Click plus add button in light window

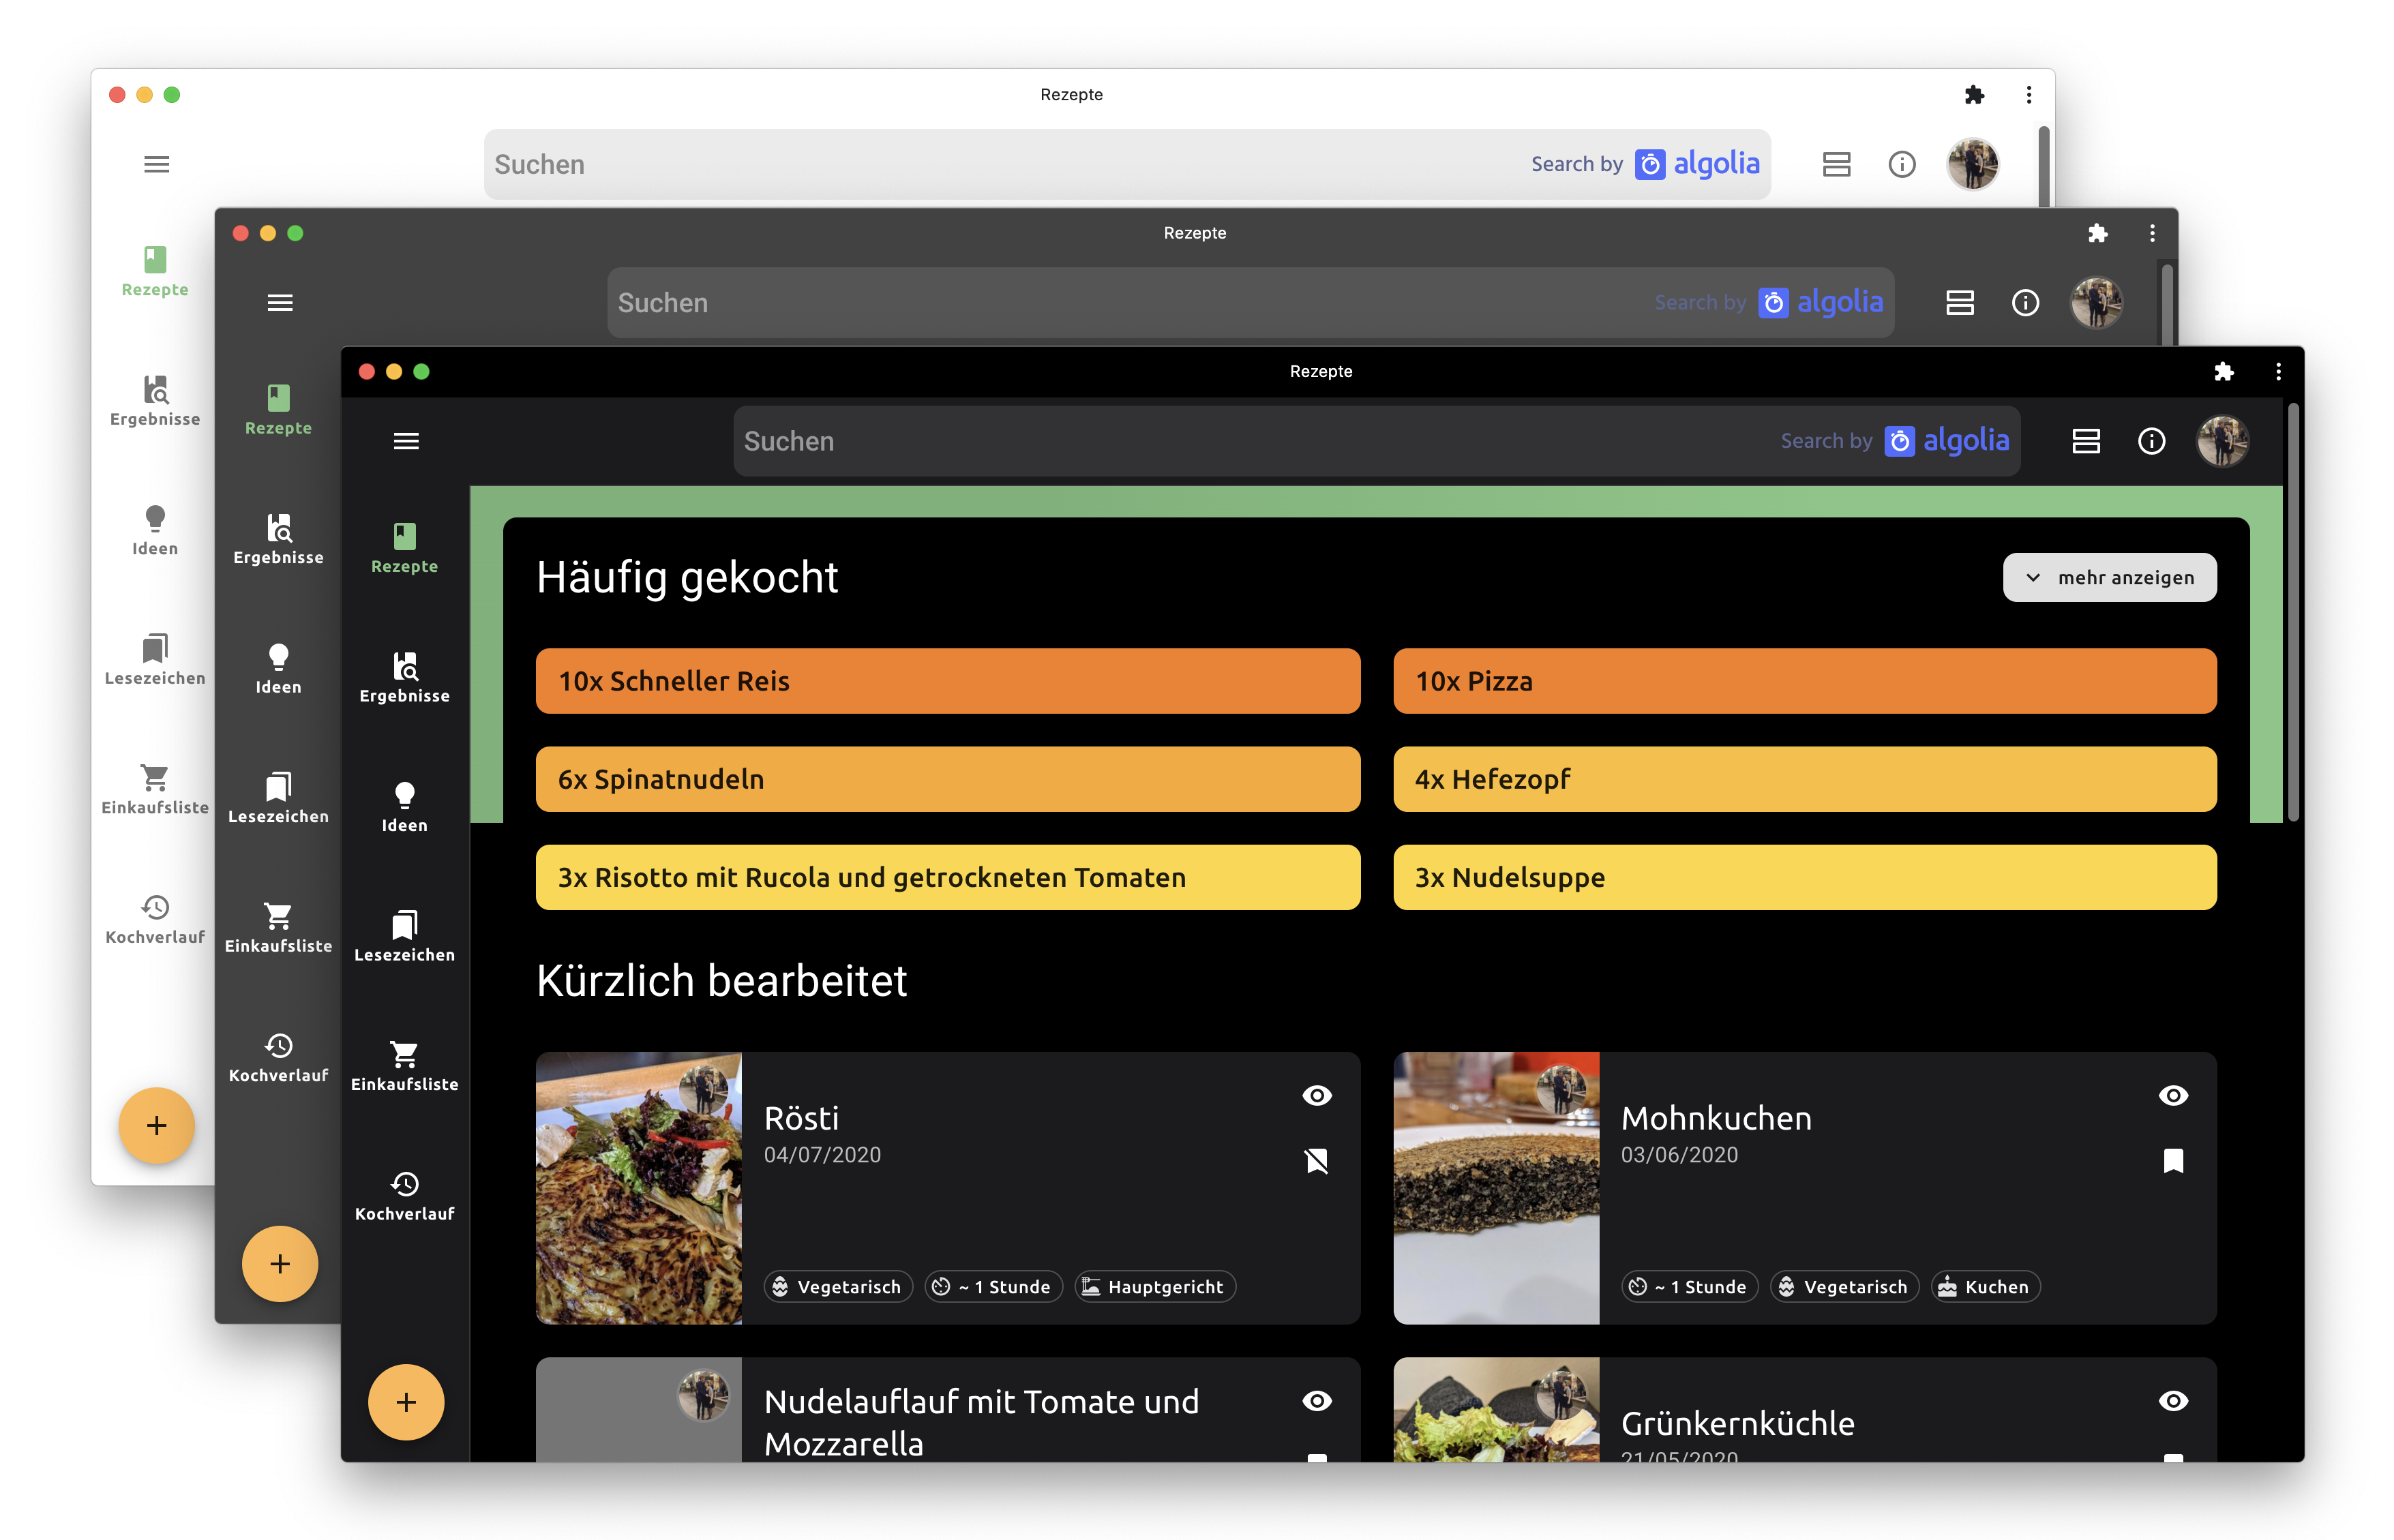[x=157, y=1126]
